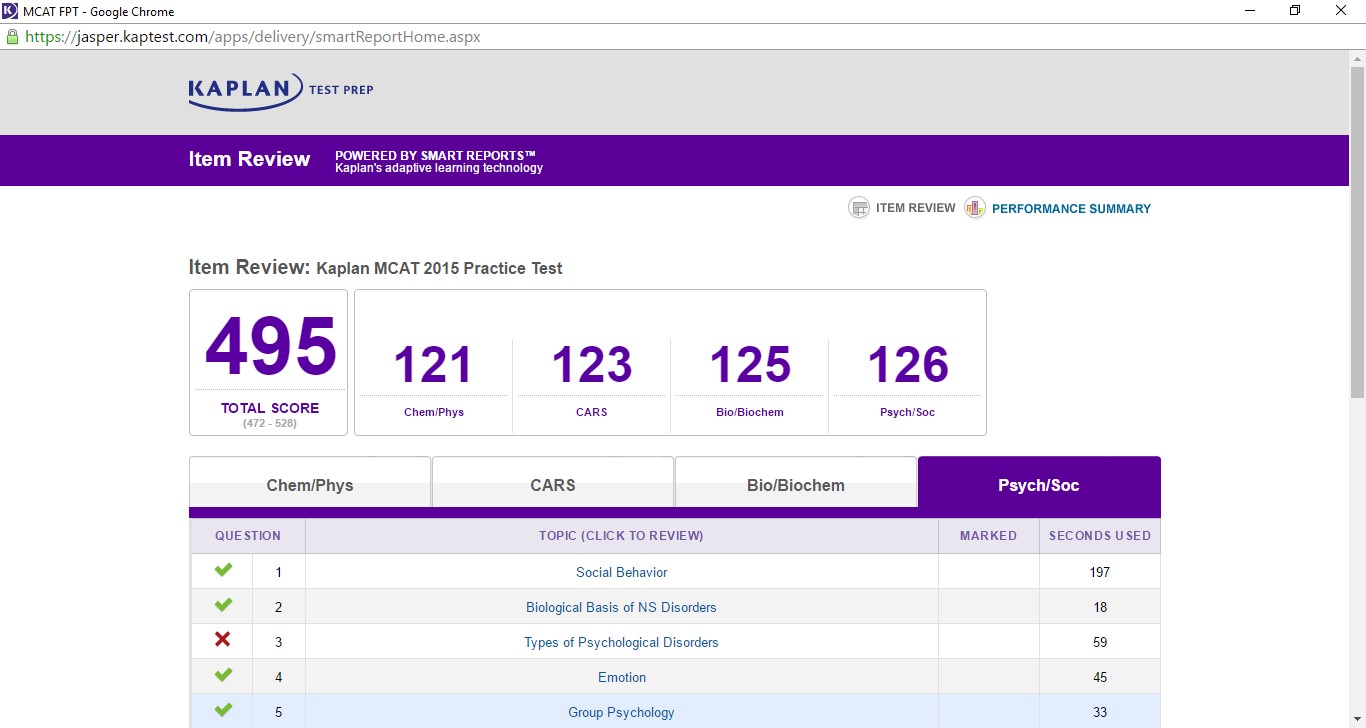Open the Item Review link

(916, 208)
